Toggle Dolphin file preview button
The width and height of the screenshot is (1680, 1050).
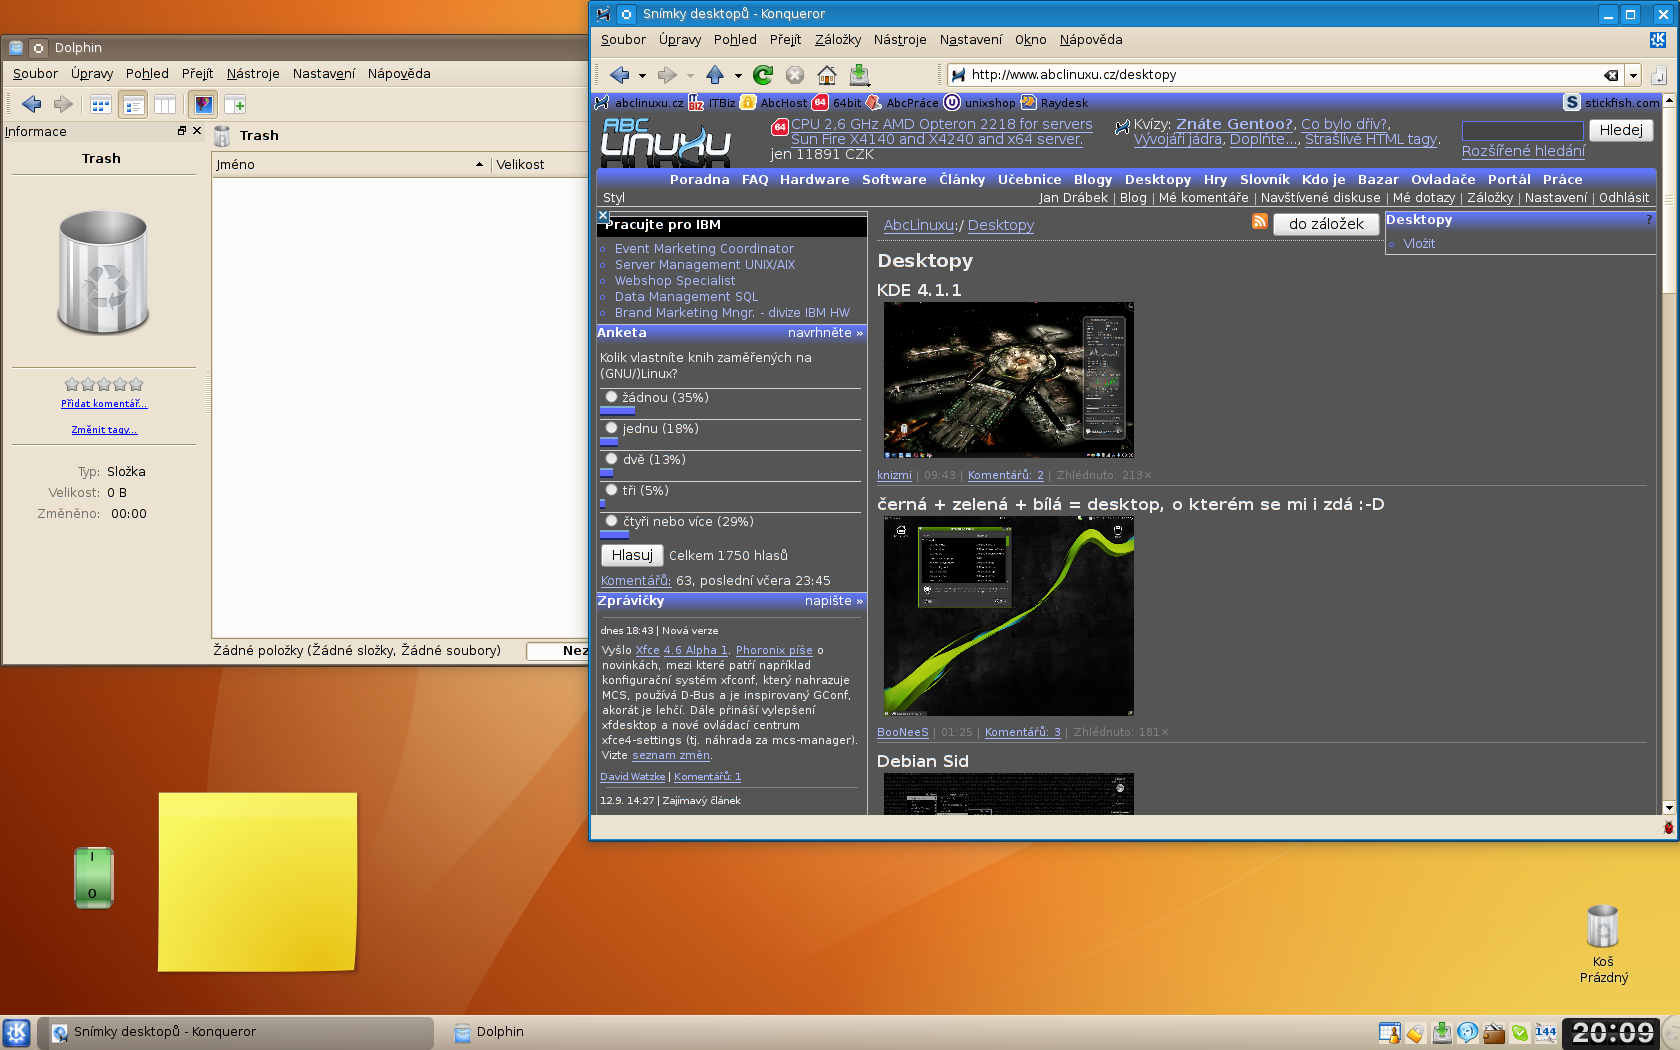click(204, 104)
